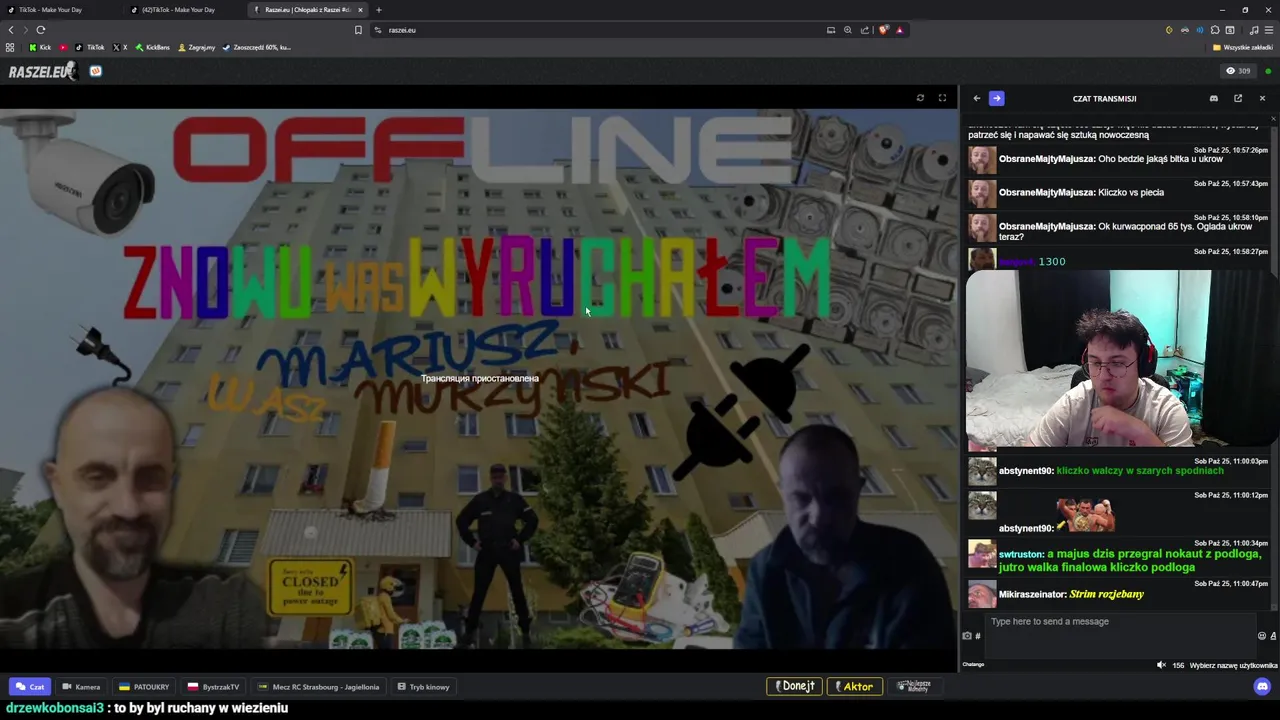Image resolution: width=1280 pixels, height=720 pixels.
Task: Click the 309 viewer count badge
Action: pos(1238,71)
